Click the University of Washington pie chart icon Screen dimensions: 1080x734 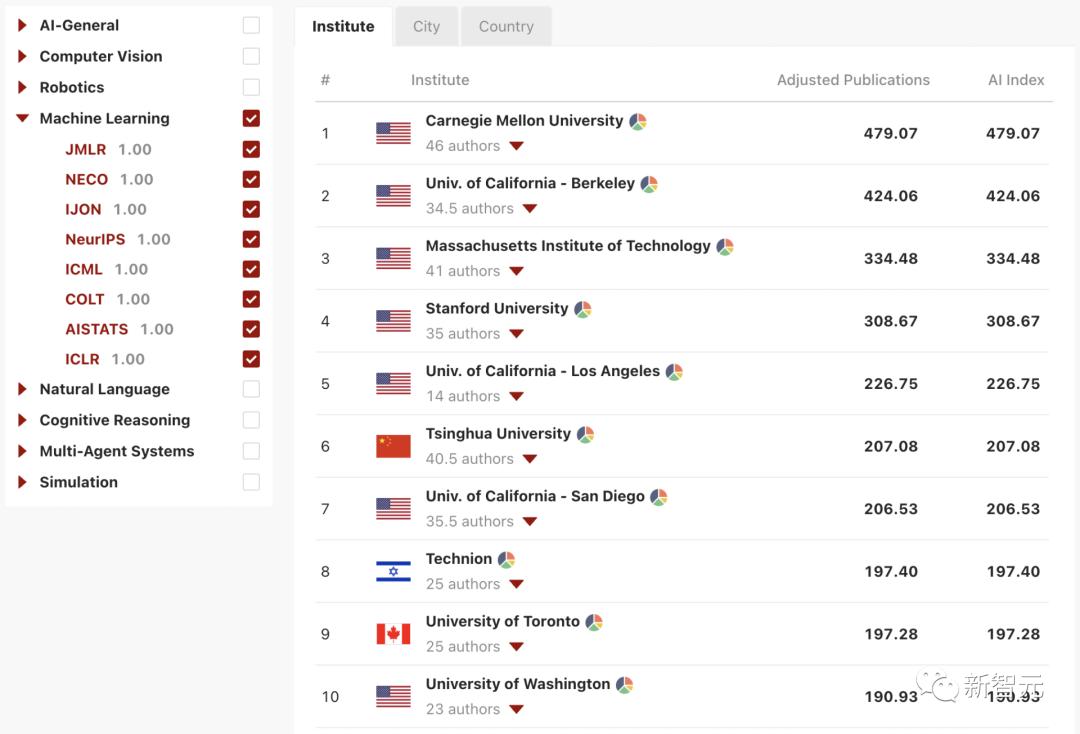point(624,685)
